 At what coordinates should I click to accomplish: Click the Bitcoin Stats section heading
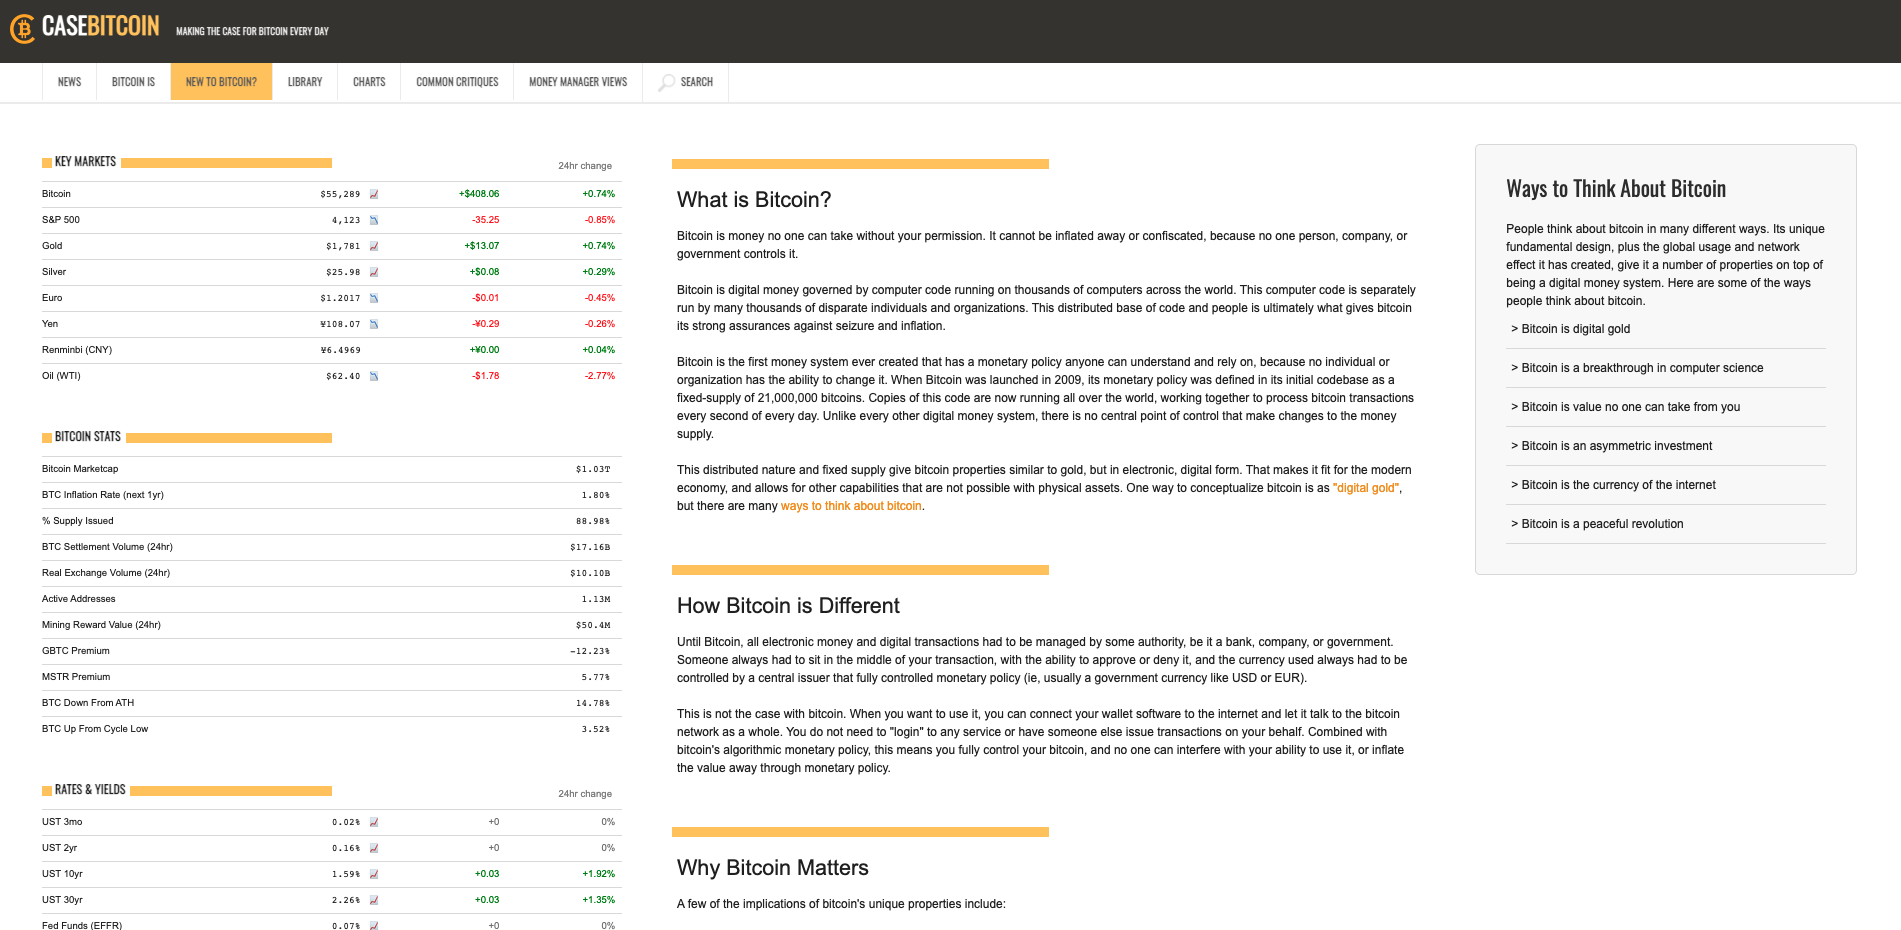[x=88, y=437]
